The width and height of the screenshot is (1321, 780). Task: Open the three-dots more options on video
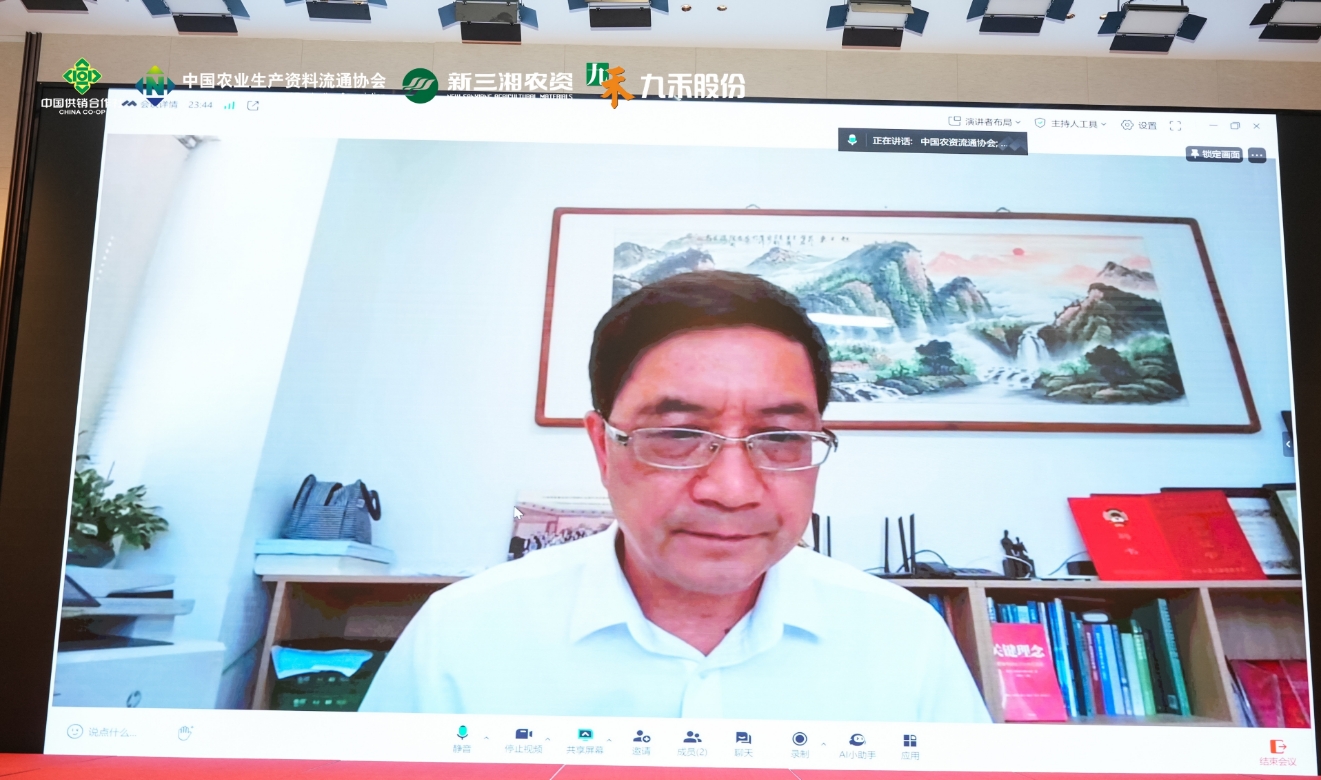(x=1257, y=155)
